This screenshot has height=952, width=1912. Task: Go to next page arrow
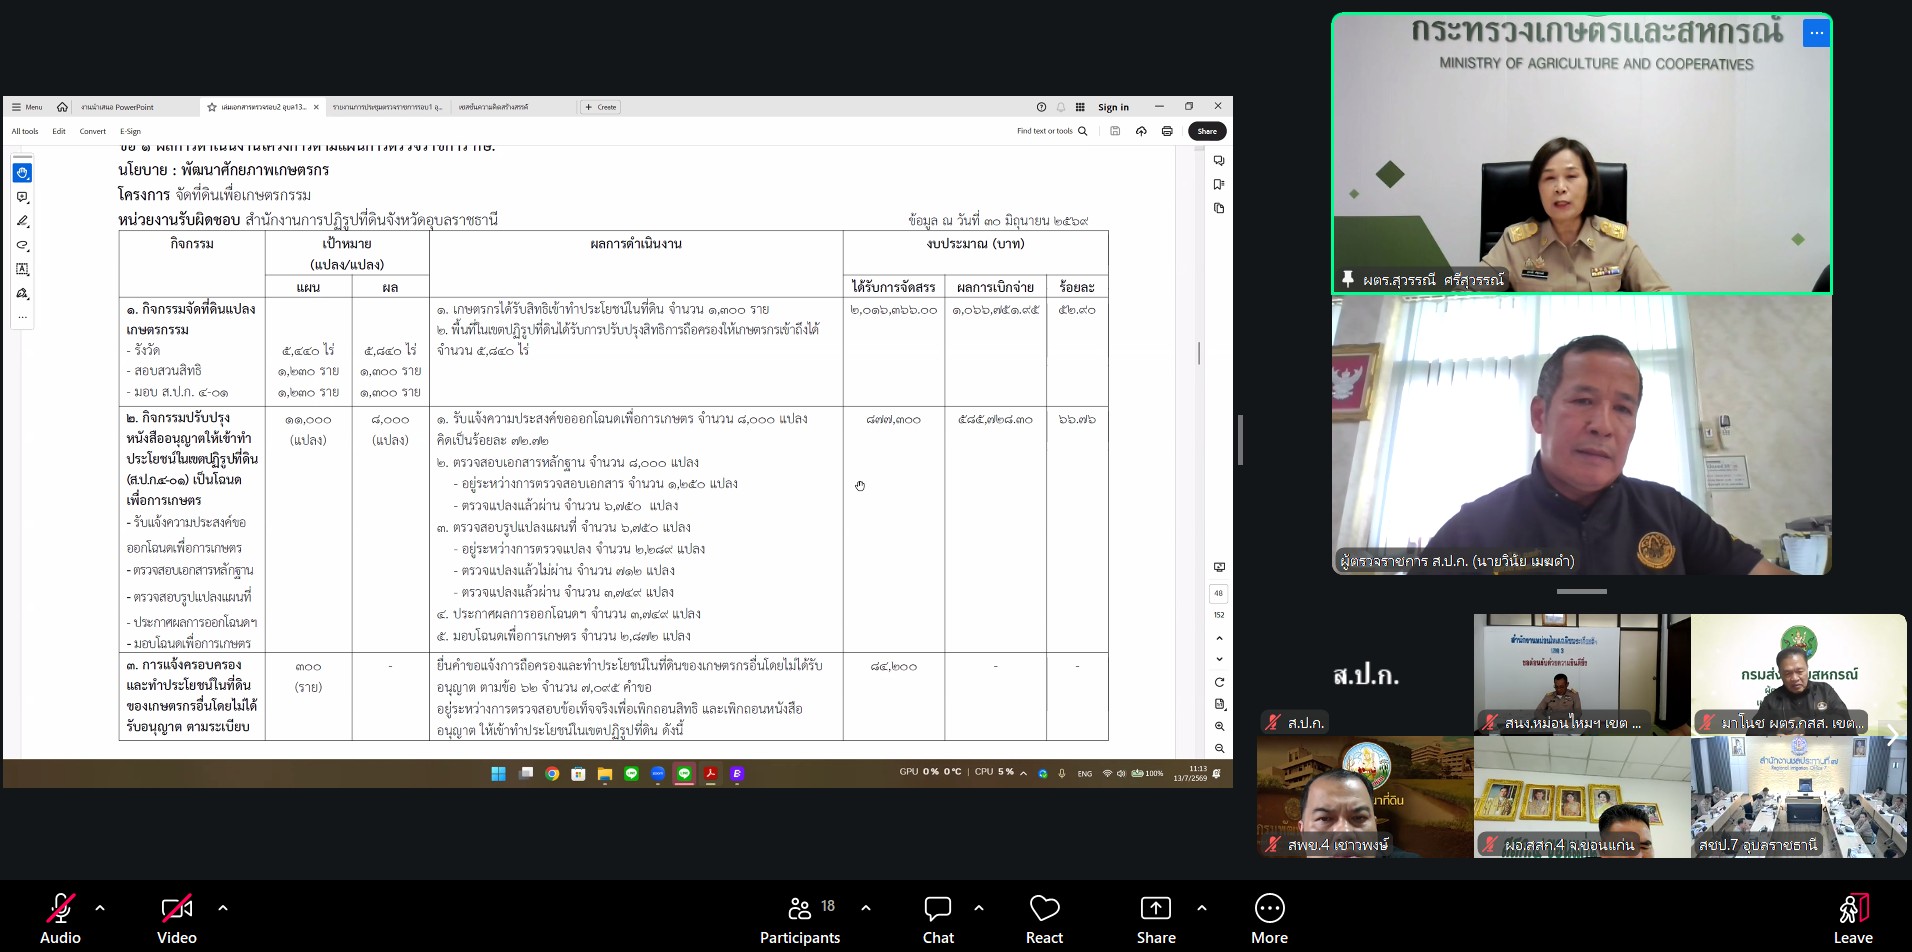point(1219,659)
